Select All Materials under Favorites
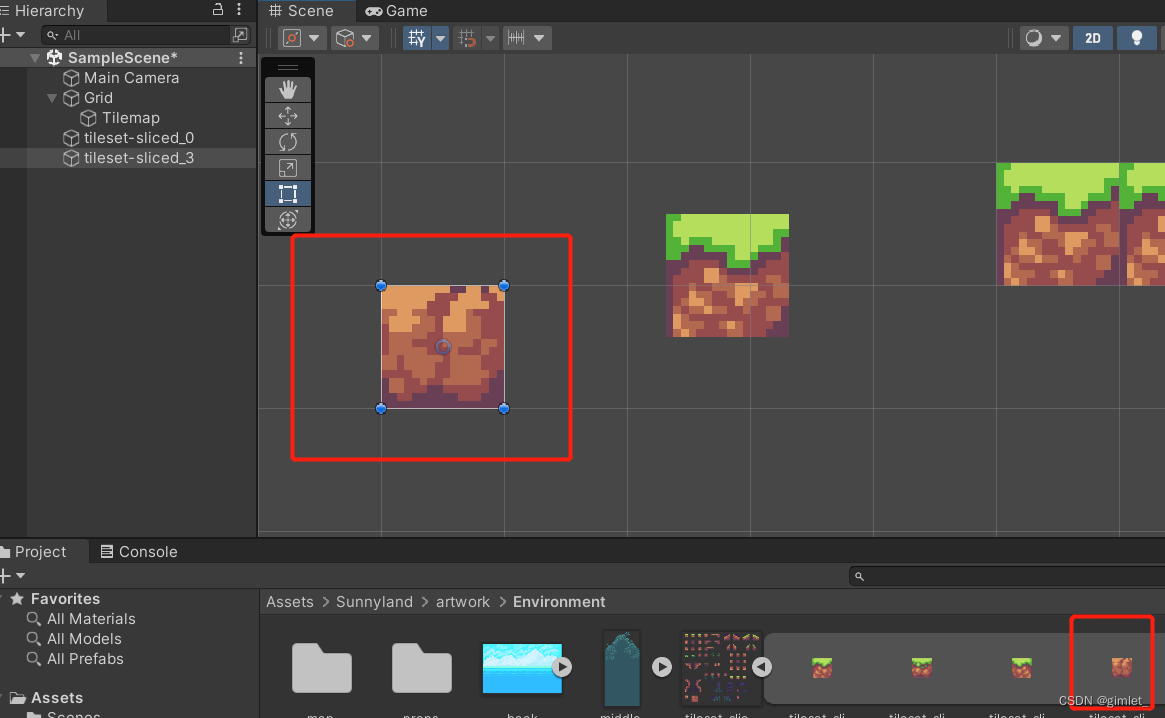 click(x=91, y=618)
